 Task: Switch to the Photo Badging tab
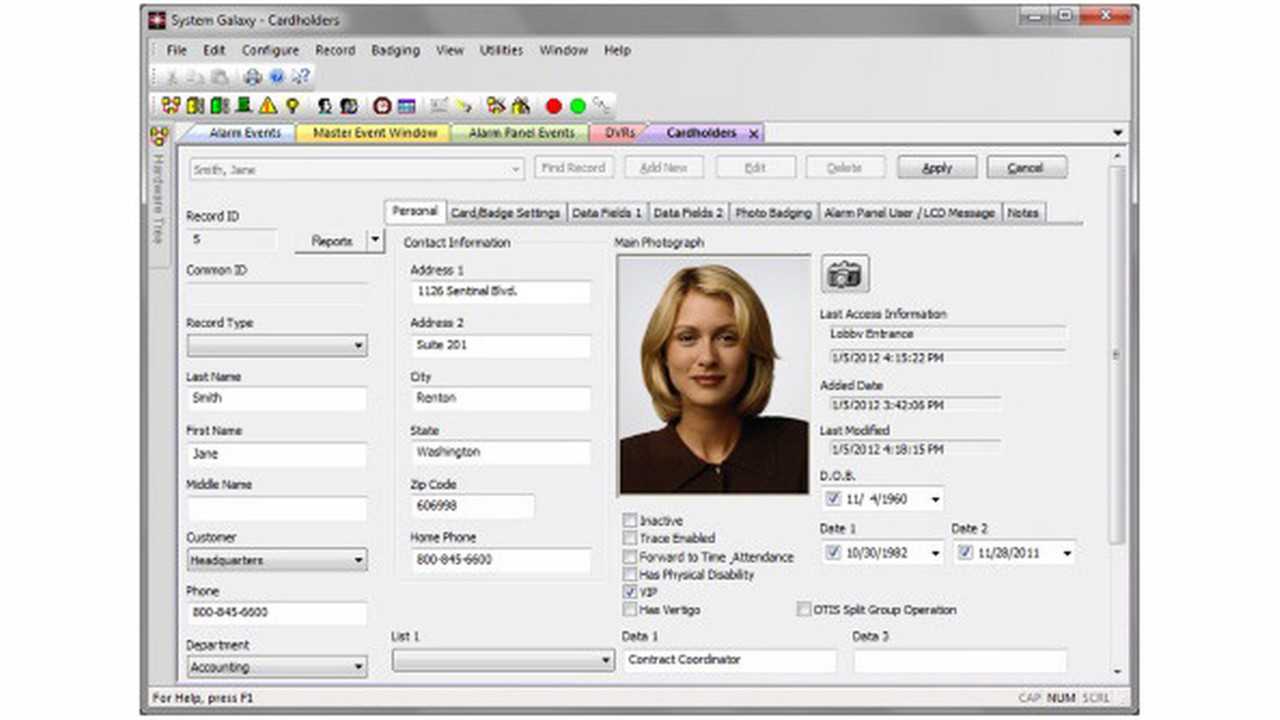coord(774,212)
